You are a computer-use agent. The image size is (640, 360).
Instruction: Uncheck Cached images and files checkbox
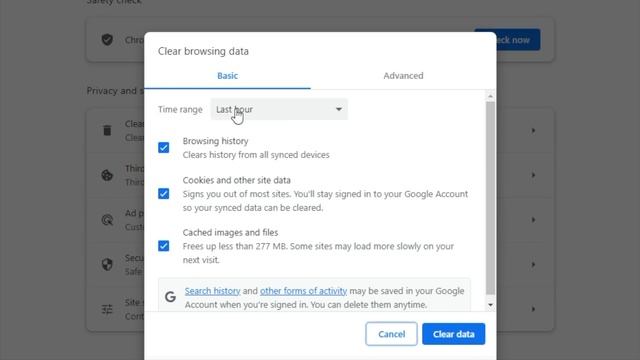pos(164,246)
